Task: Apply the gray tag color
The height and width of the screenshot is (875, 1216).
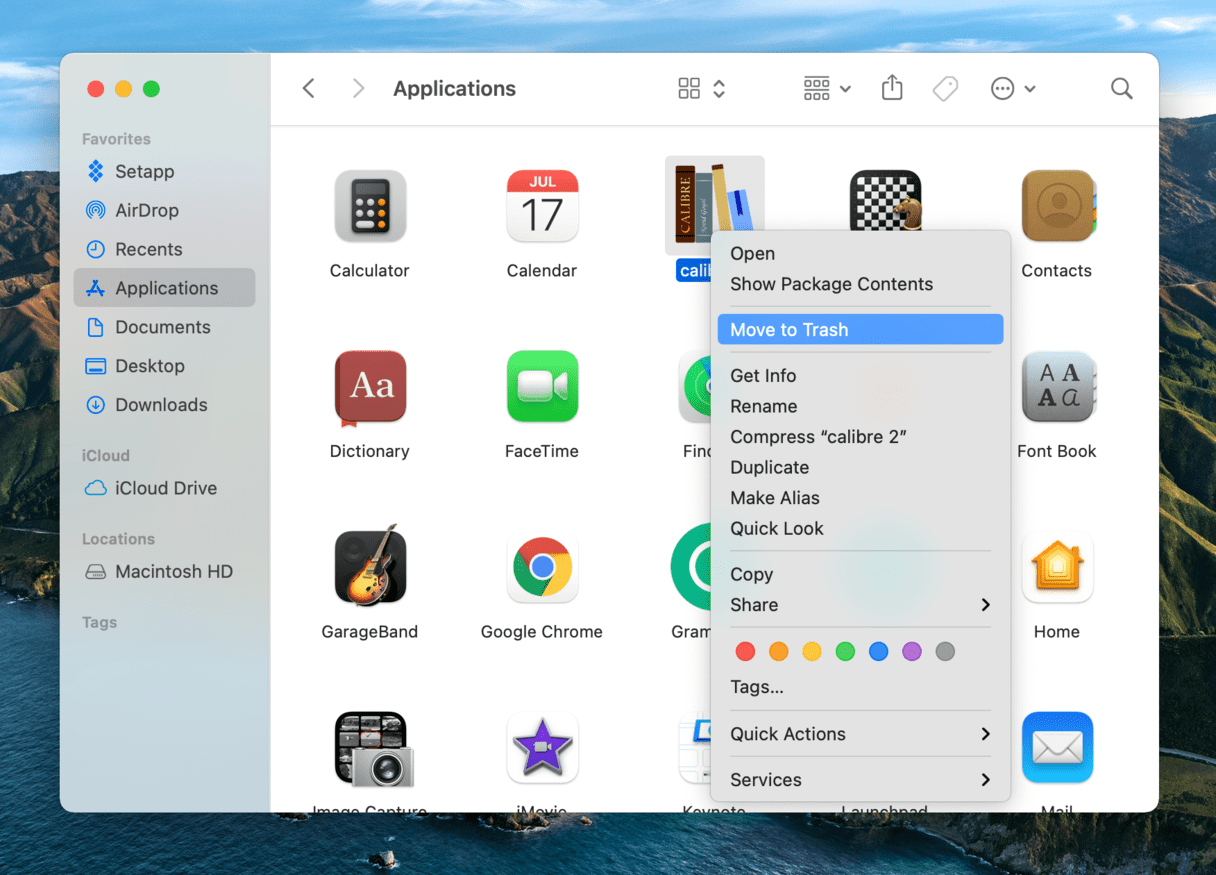Action: (945, 652)
